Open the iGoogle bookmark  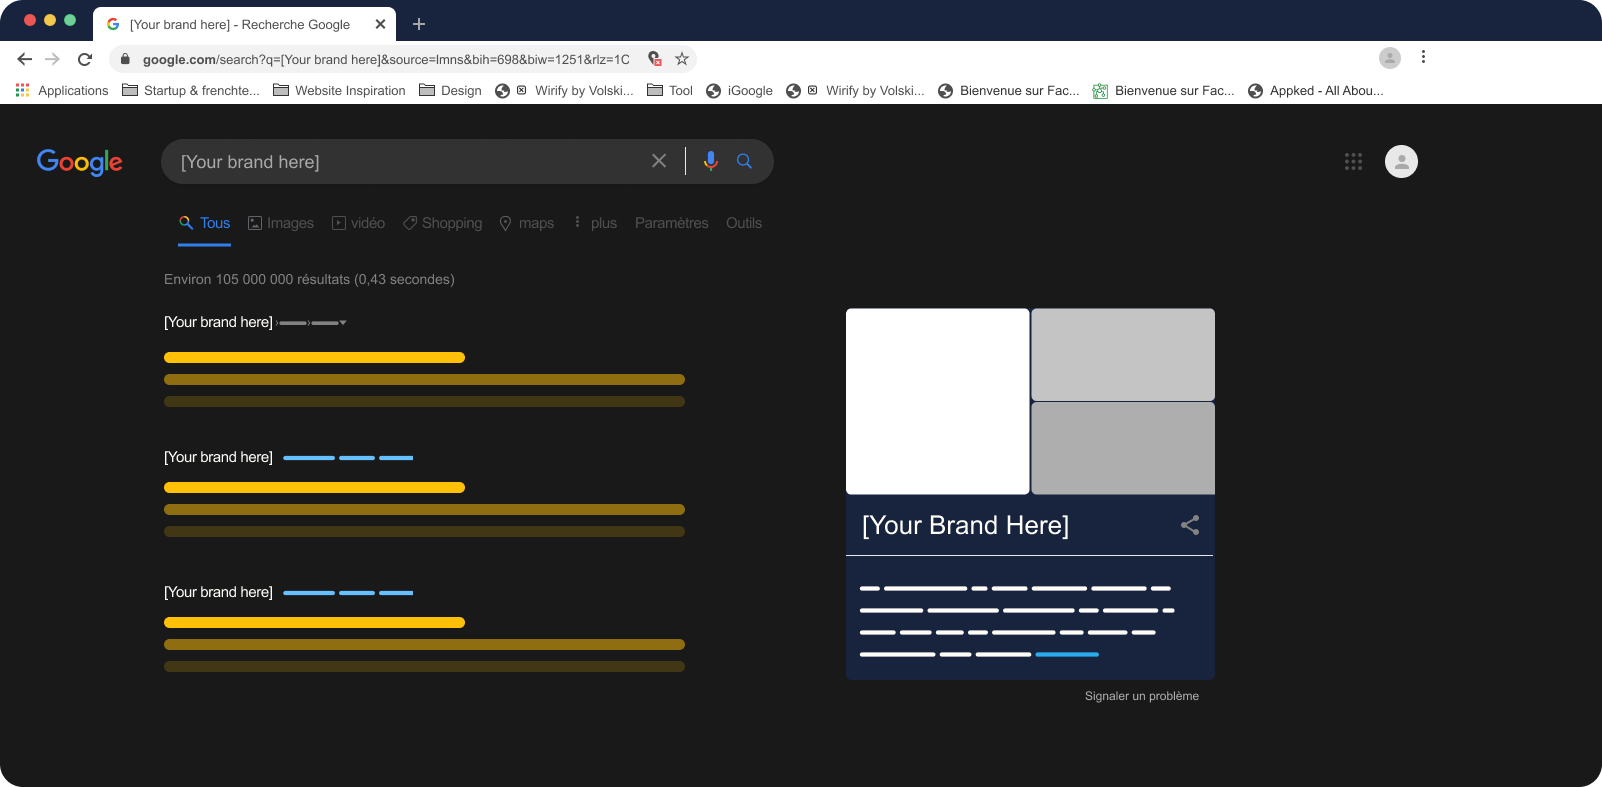[739, 90]
